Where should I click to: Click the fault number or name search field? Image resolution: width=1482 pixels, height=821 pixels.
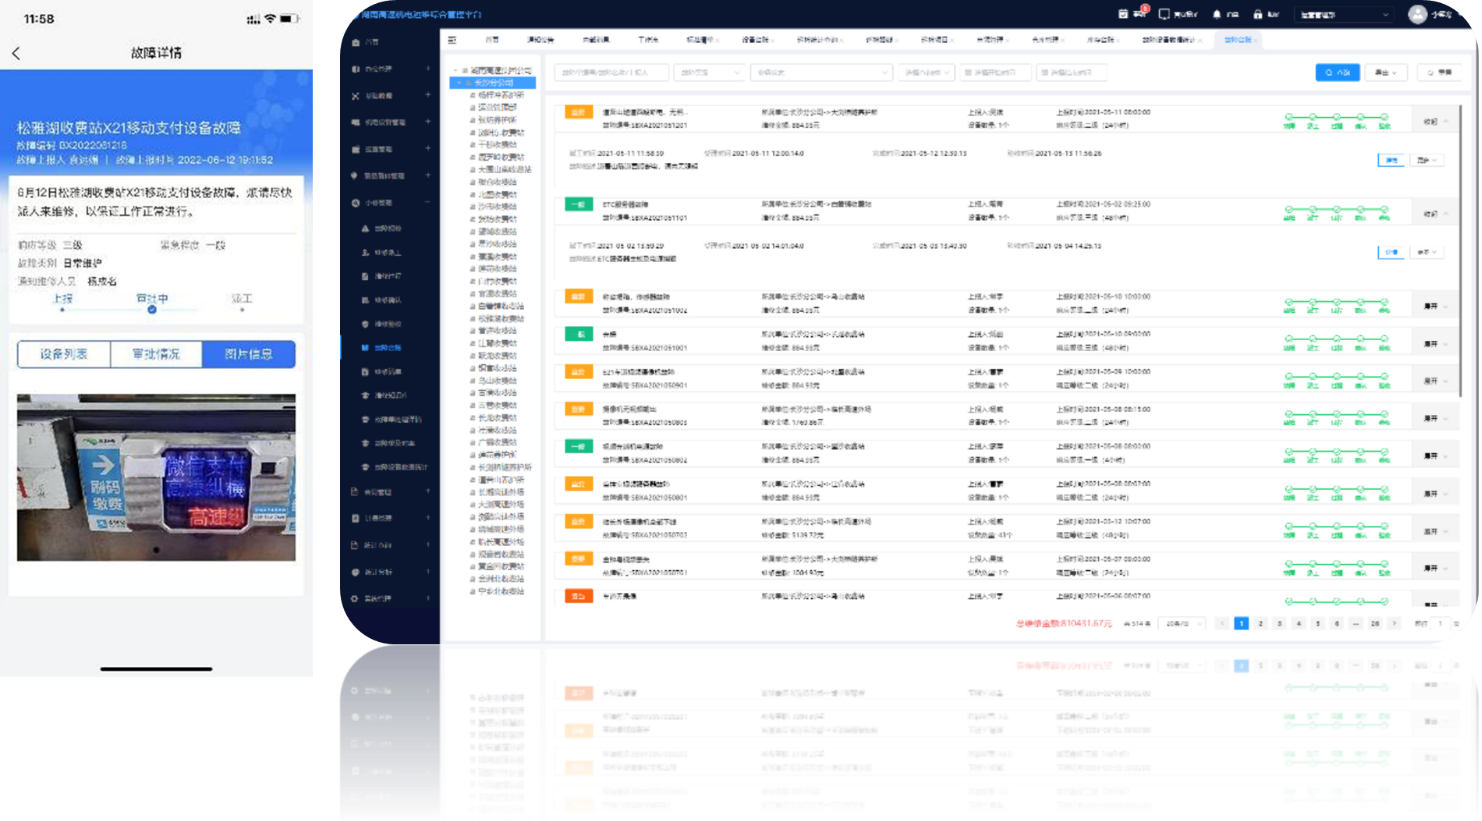(611, 73)
